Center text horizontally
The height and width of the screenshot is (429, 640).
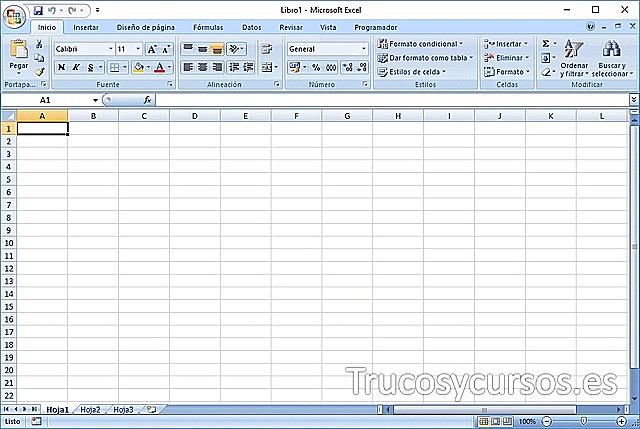(x=202, y=67)
